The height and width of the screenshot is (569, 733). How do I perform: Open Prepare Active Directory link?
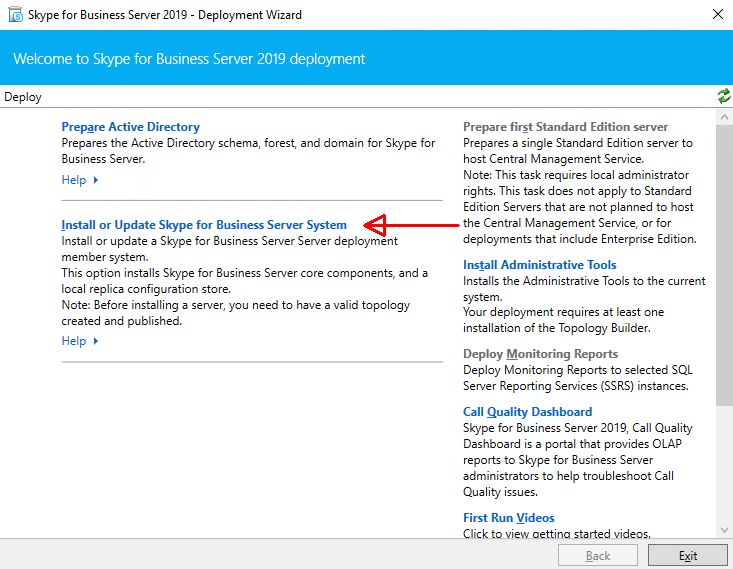(x=130, y=127)
